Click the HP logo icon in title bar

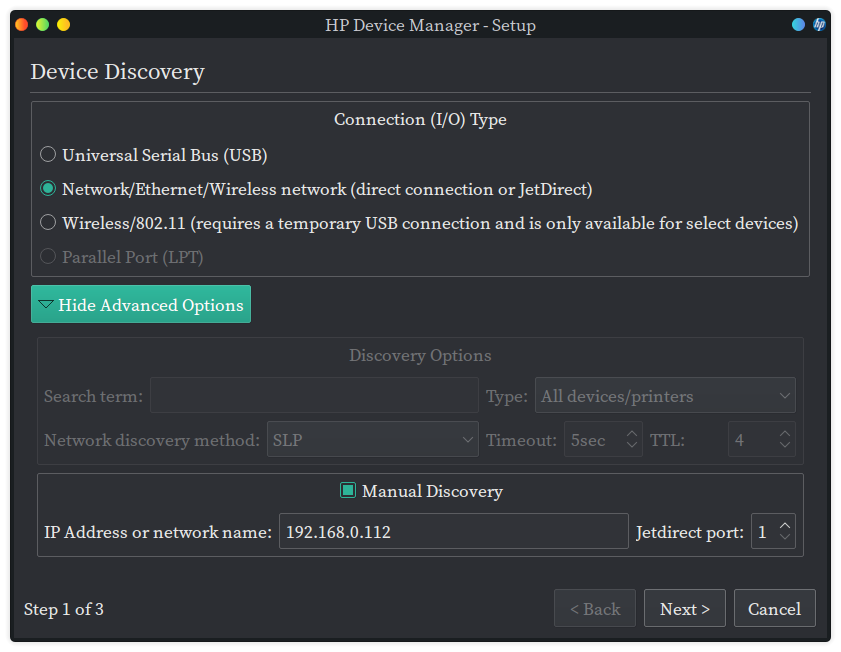click(819, 25)
